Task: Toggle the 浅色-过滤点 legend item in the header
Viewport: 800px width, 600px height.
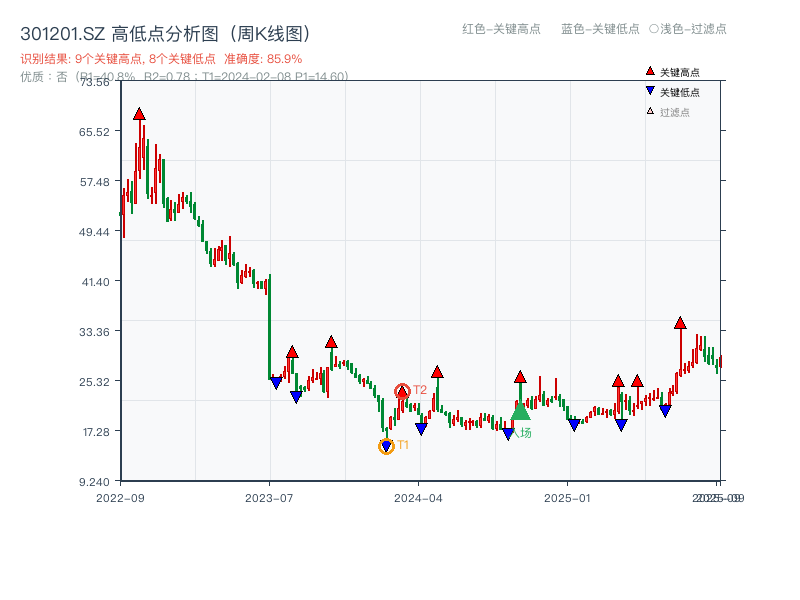Action: [690, 29]
